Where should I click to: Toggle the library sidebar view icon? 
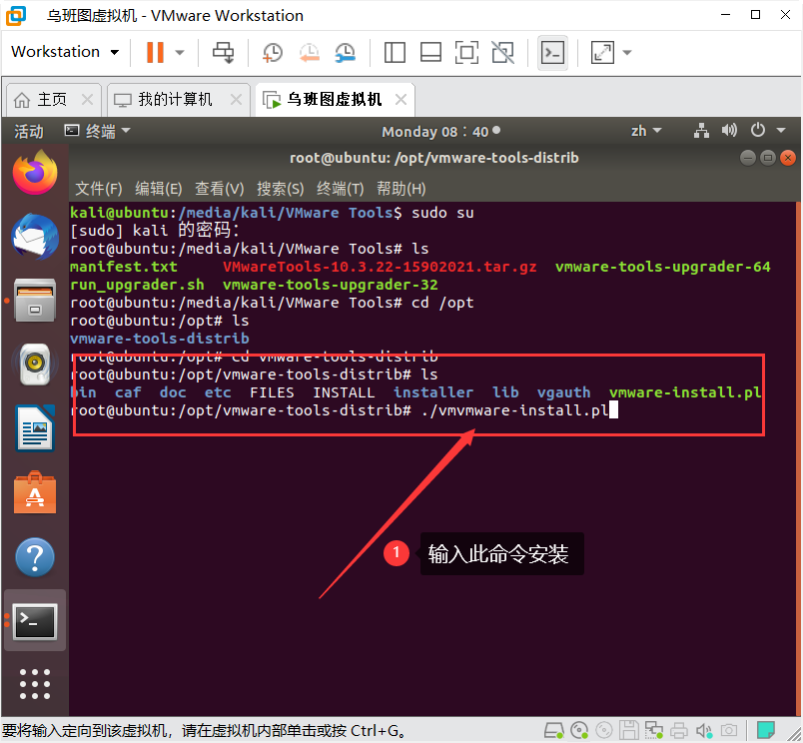pos(394,52)
